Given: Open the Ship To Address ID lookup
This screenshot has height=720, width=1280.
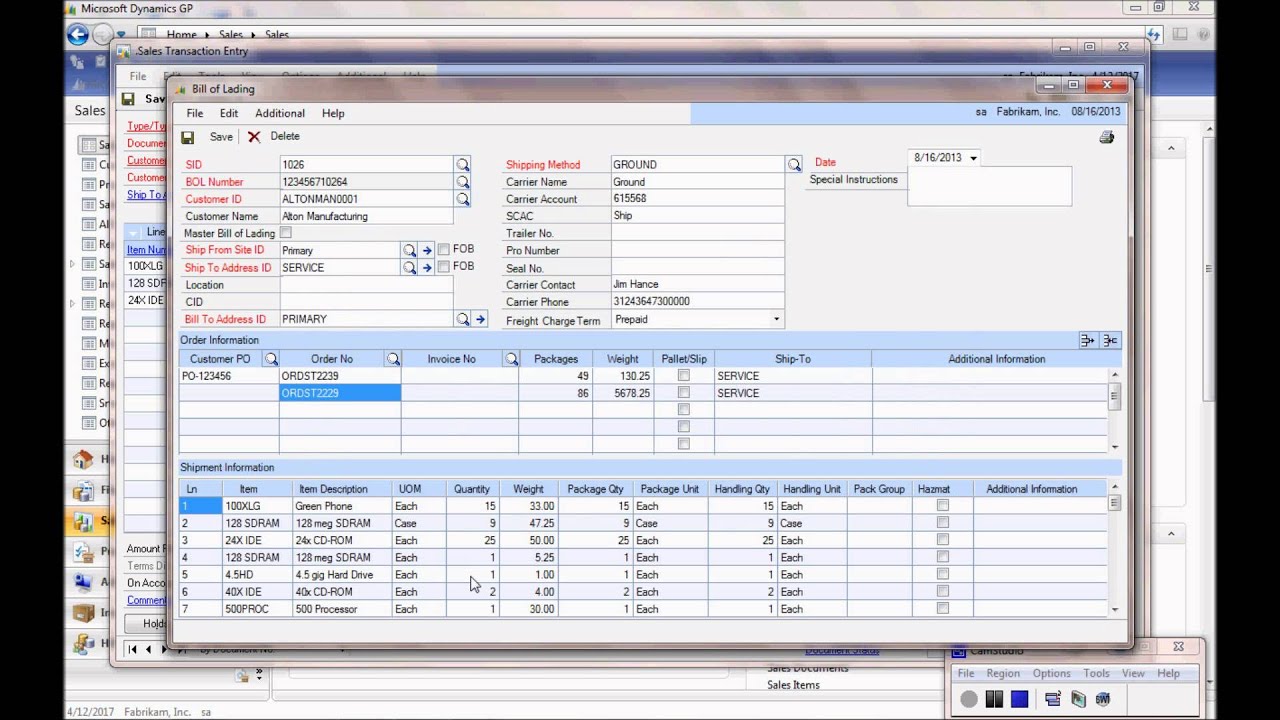Looking at the screenshot, I should coord(409,267).
